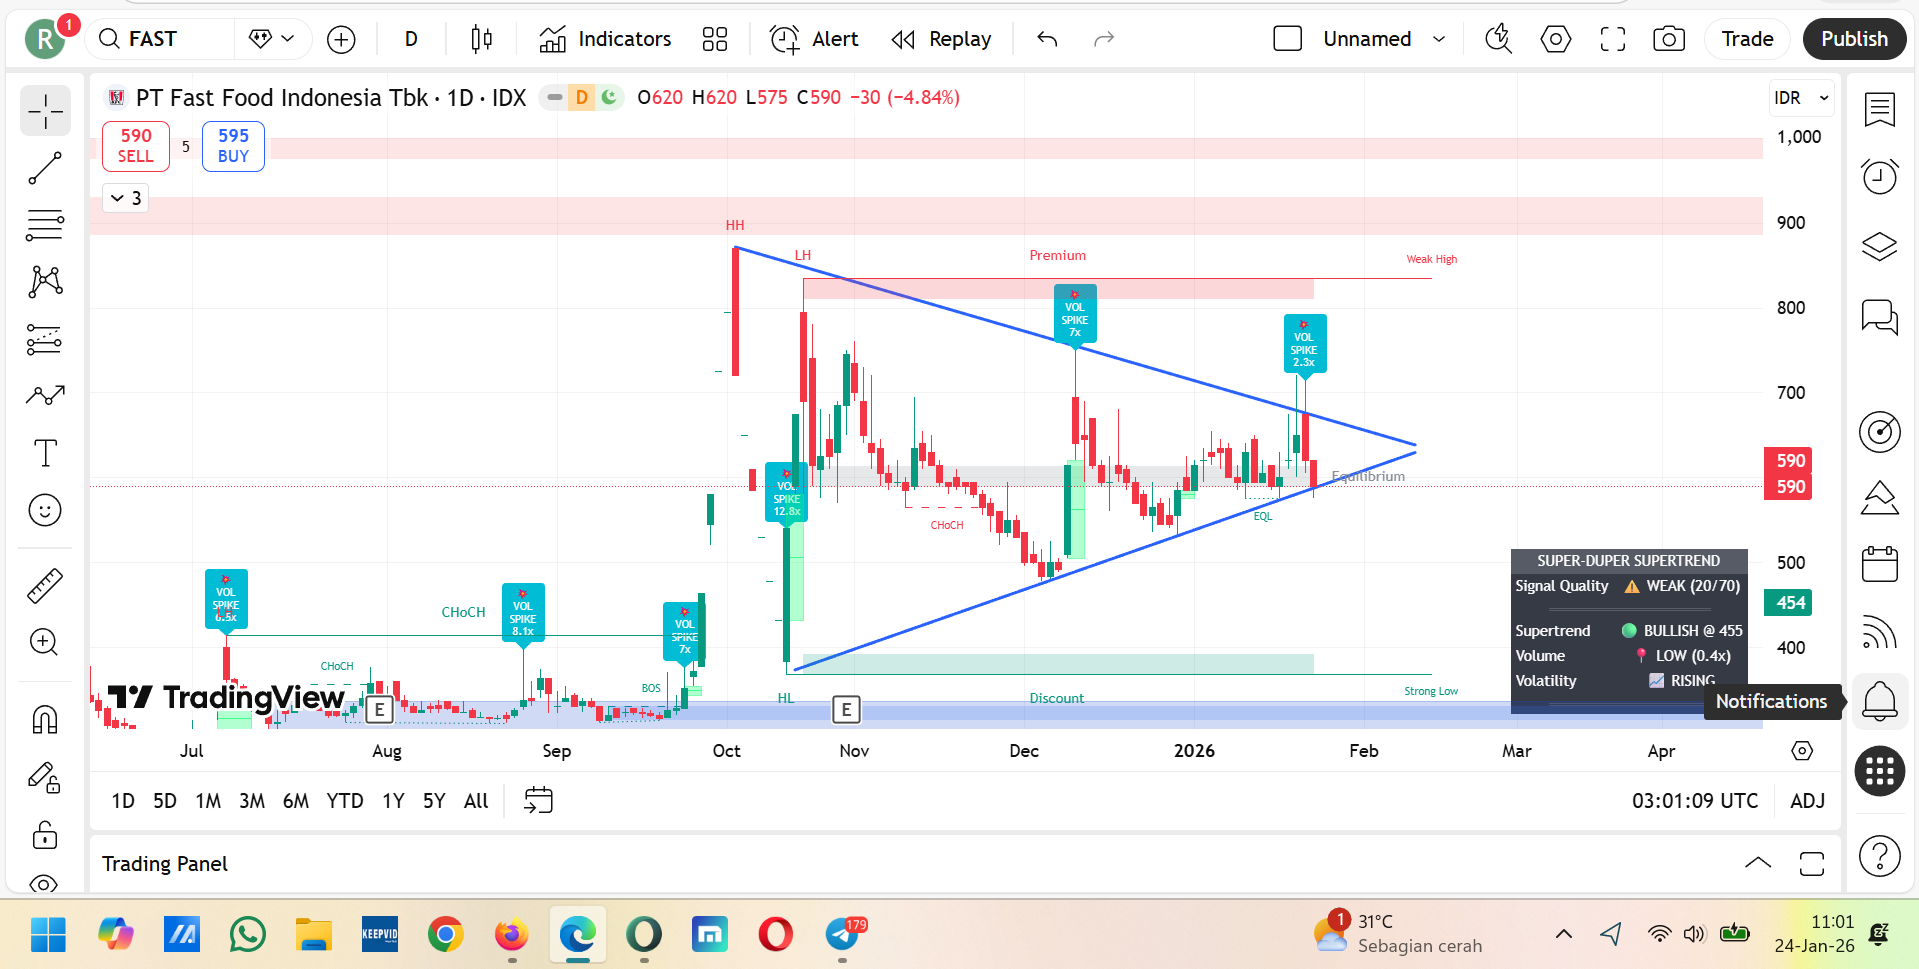Select the All time range
The width and height of the screenshot is (1919, 969).
point(476,800)
